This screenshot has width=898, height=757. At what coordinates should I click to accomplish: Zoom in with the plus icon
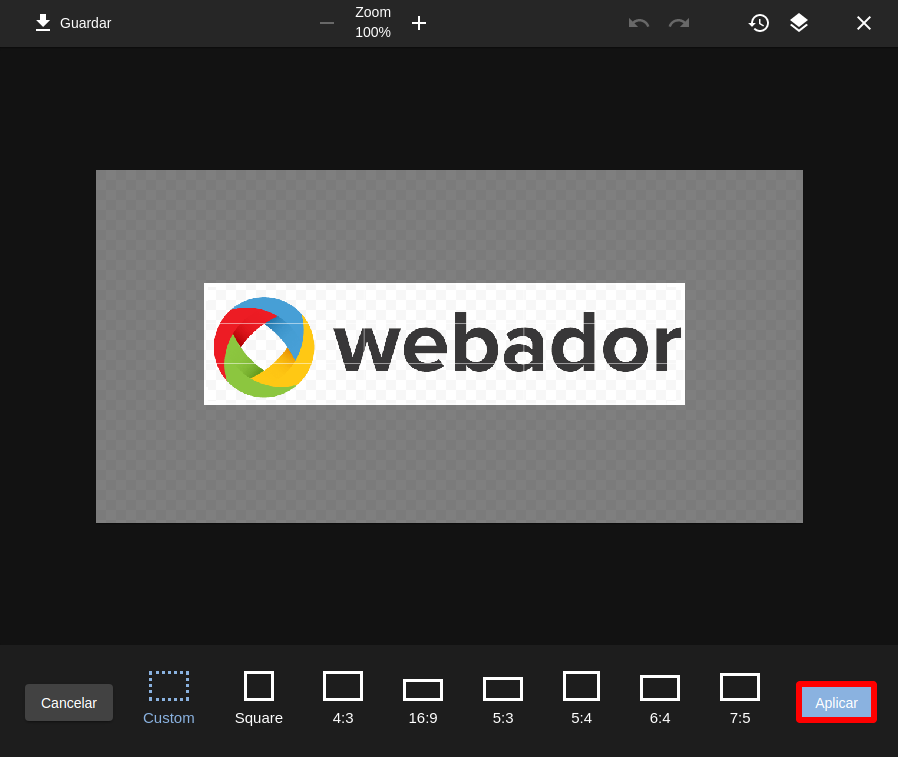419,23
